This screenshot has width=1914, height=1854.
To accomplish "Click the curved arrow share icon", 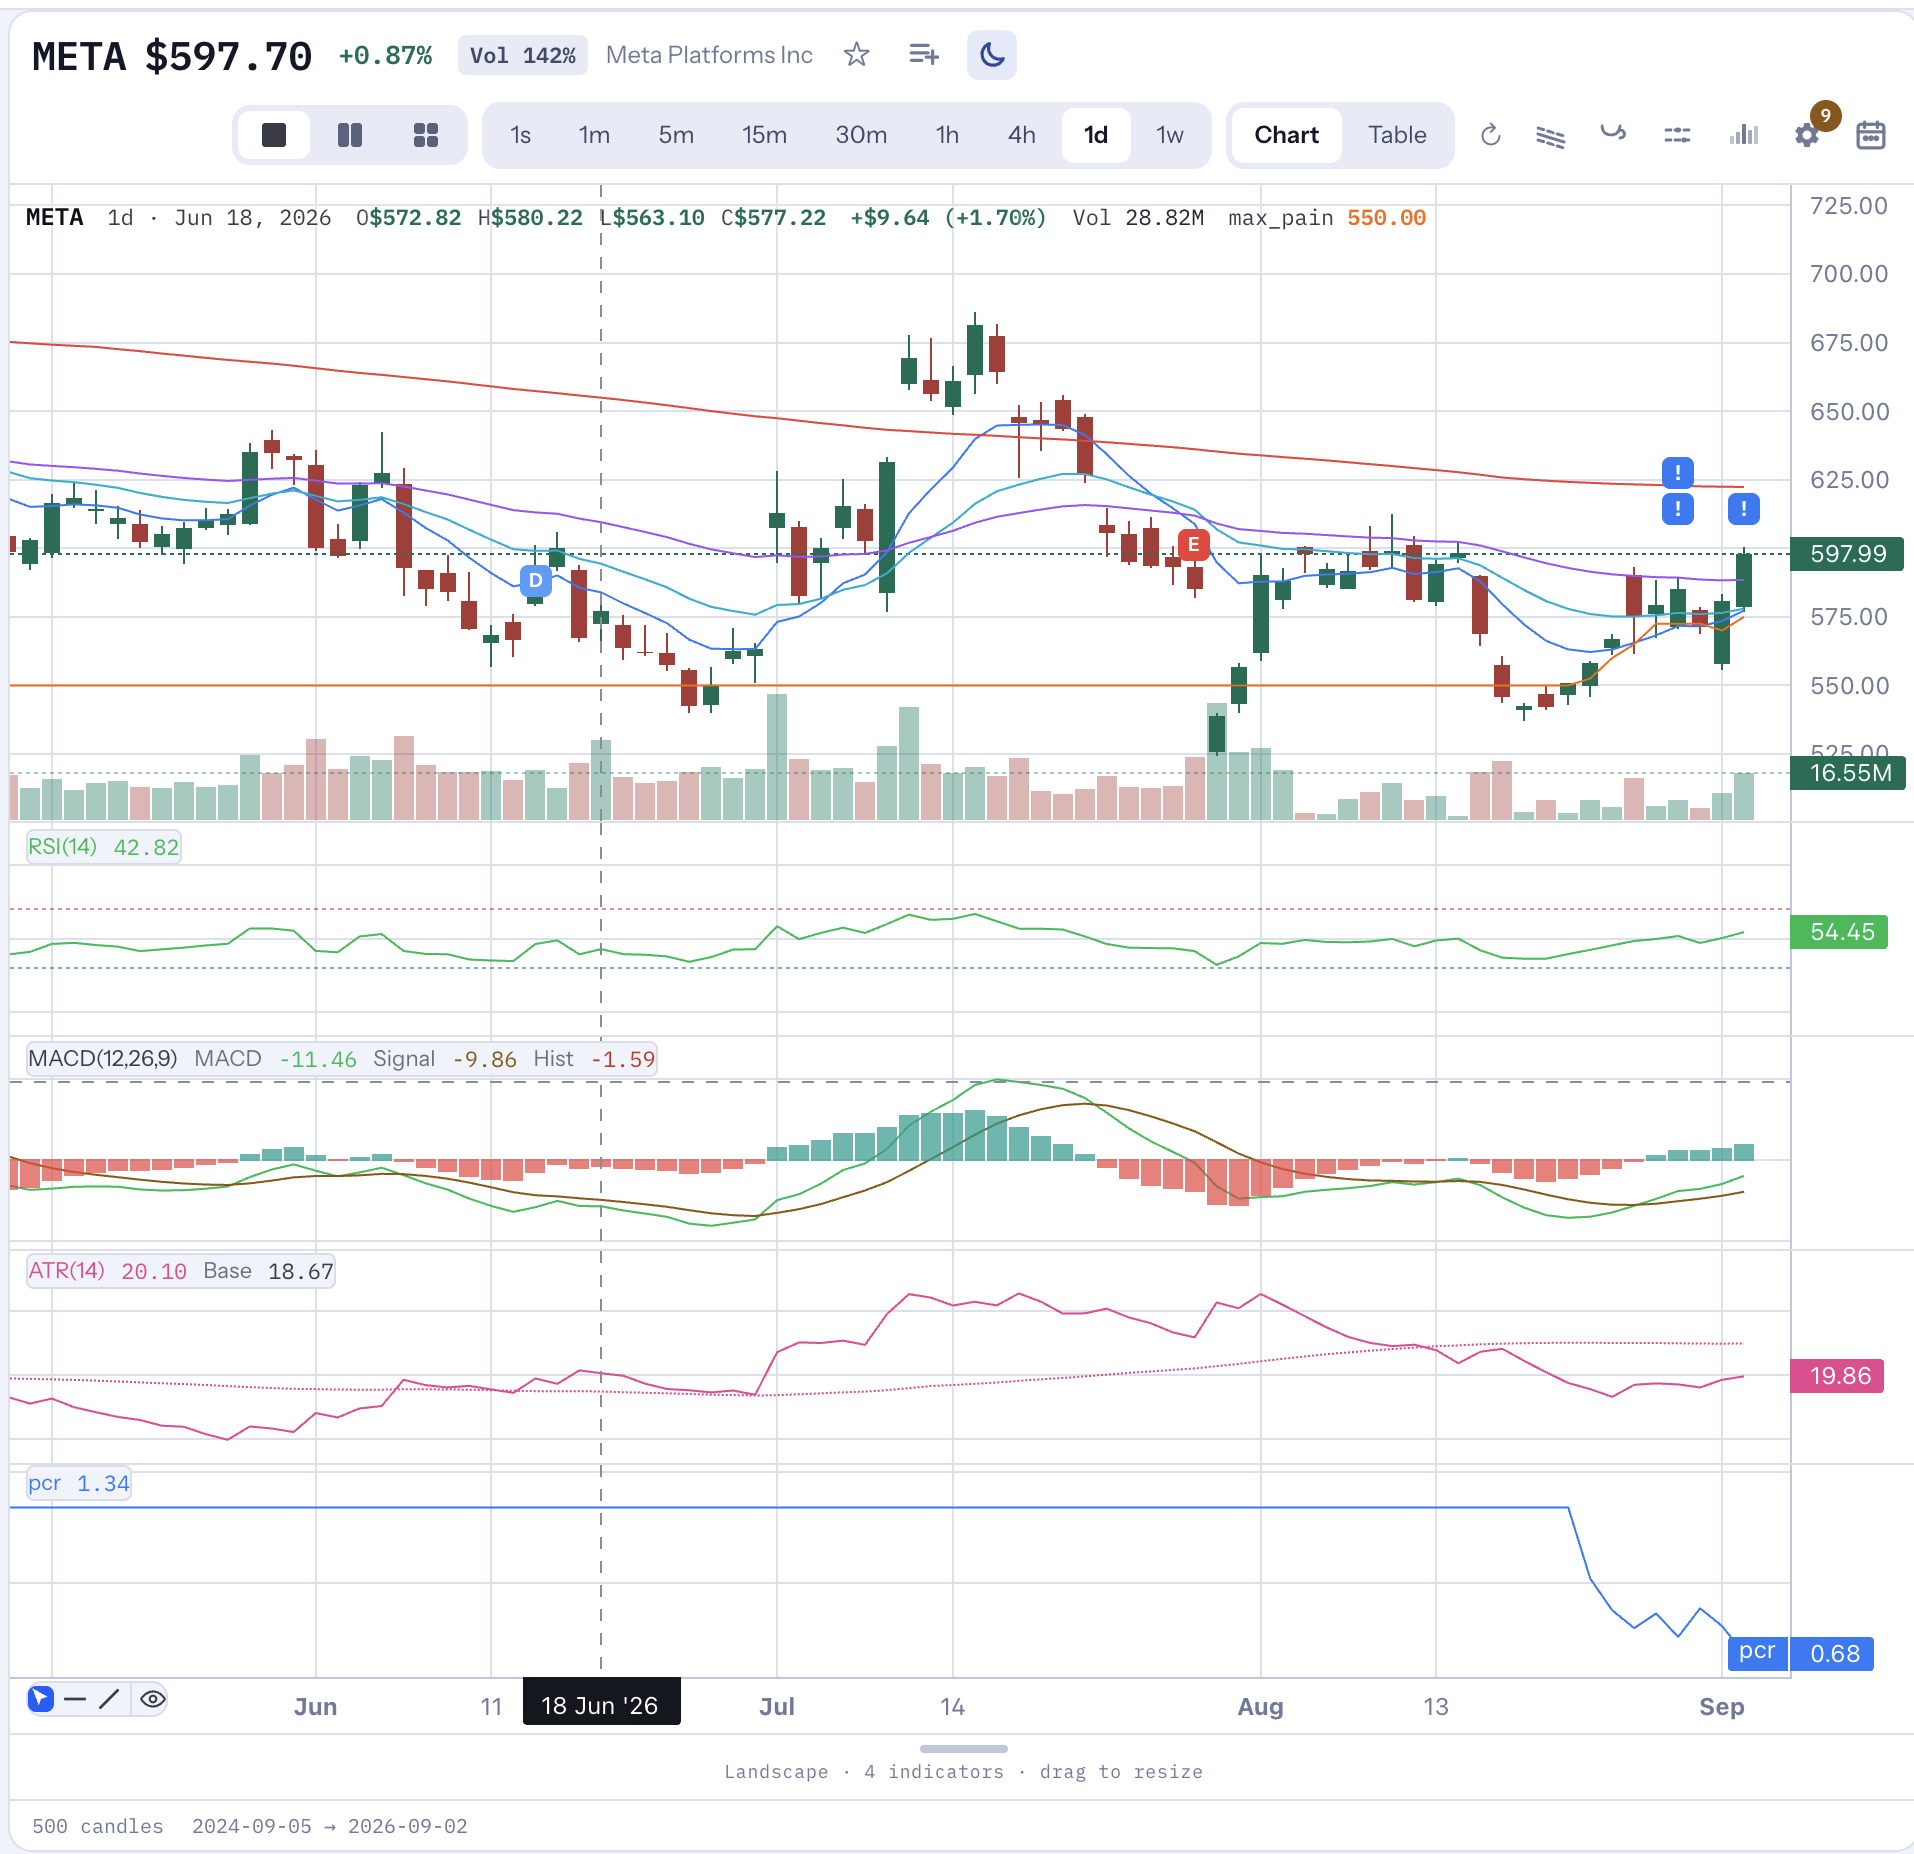I will click(1613, 133).
